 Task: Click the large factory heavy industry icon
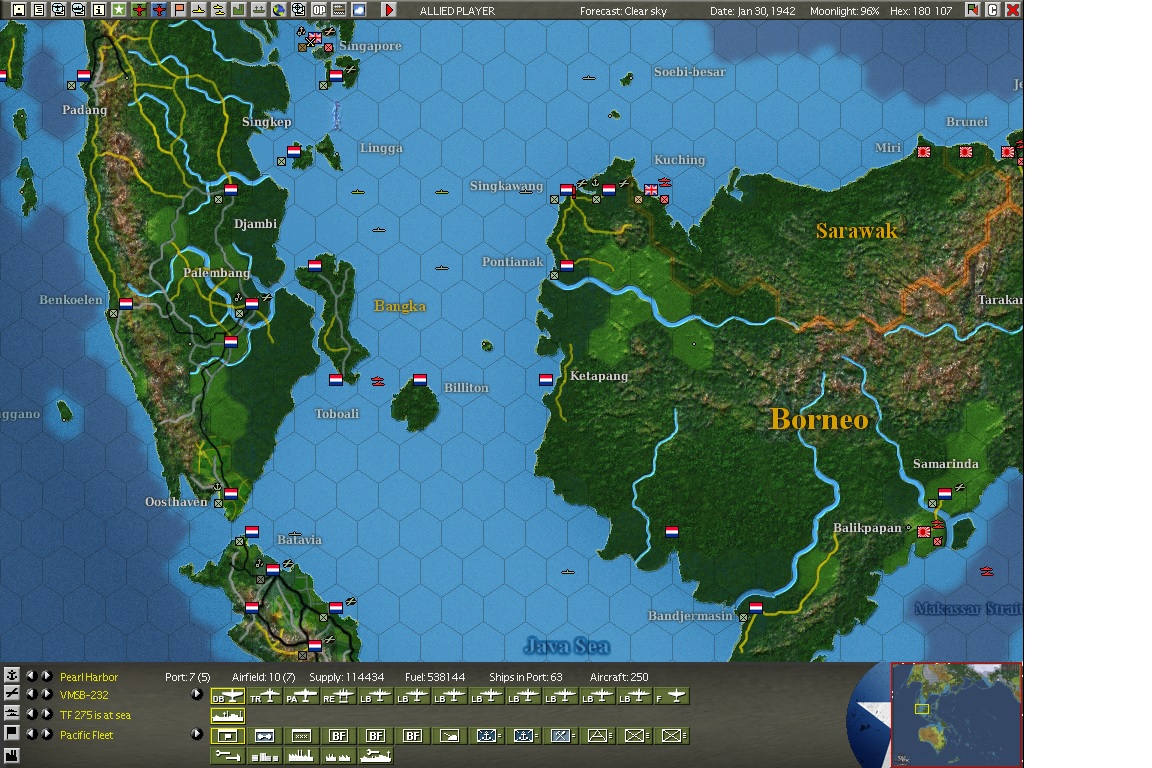click(x=301, y=756)
